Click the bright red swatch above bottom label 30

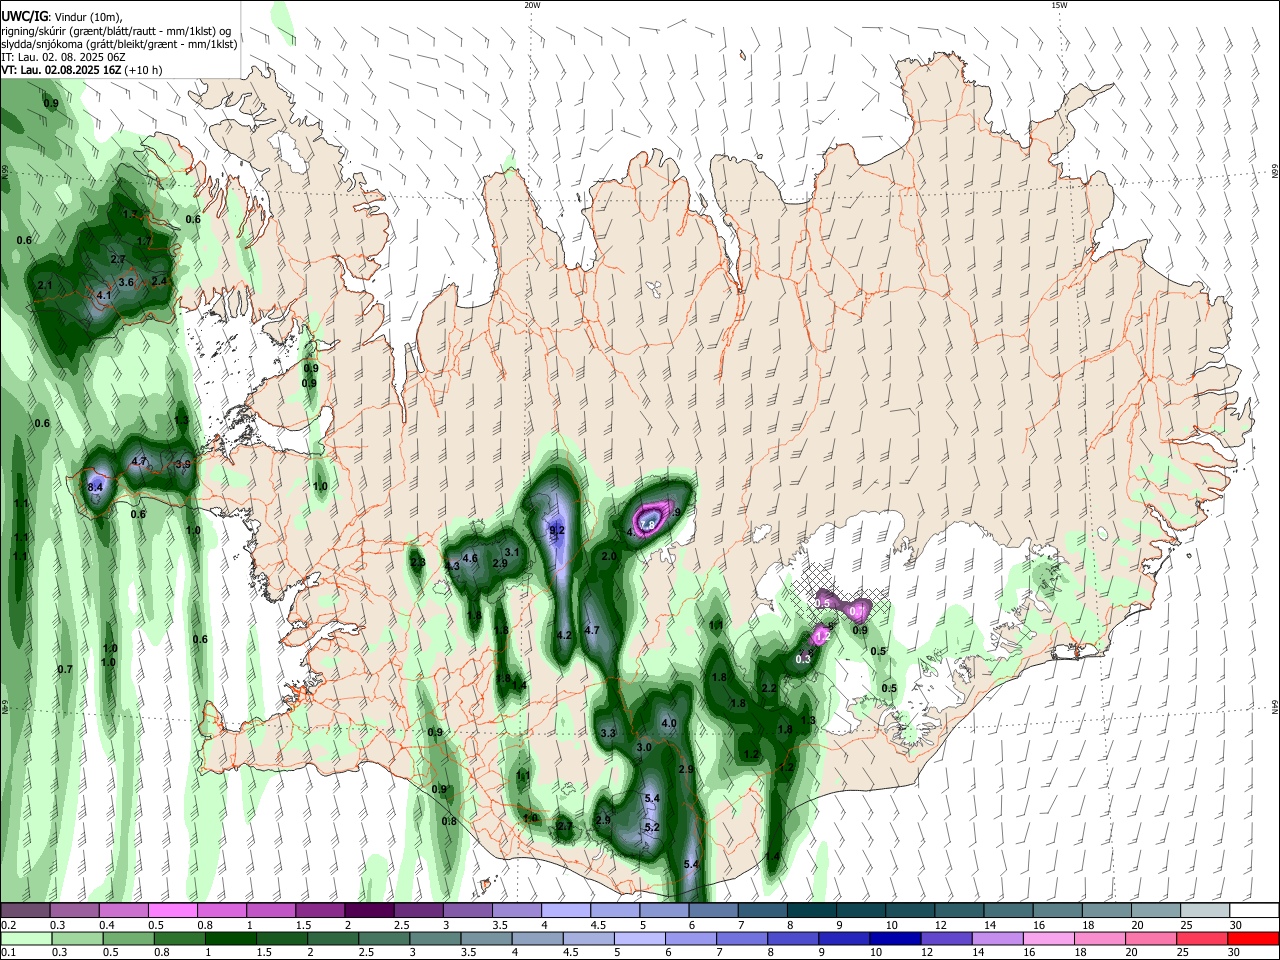(x=1254, y=938)
